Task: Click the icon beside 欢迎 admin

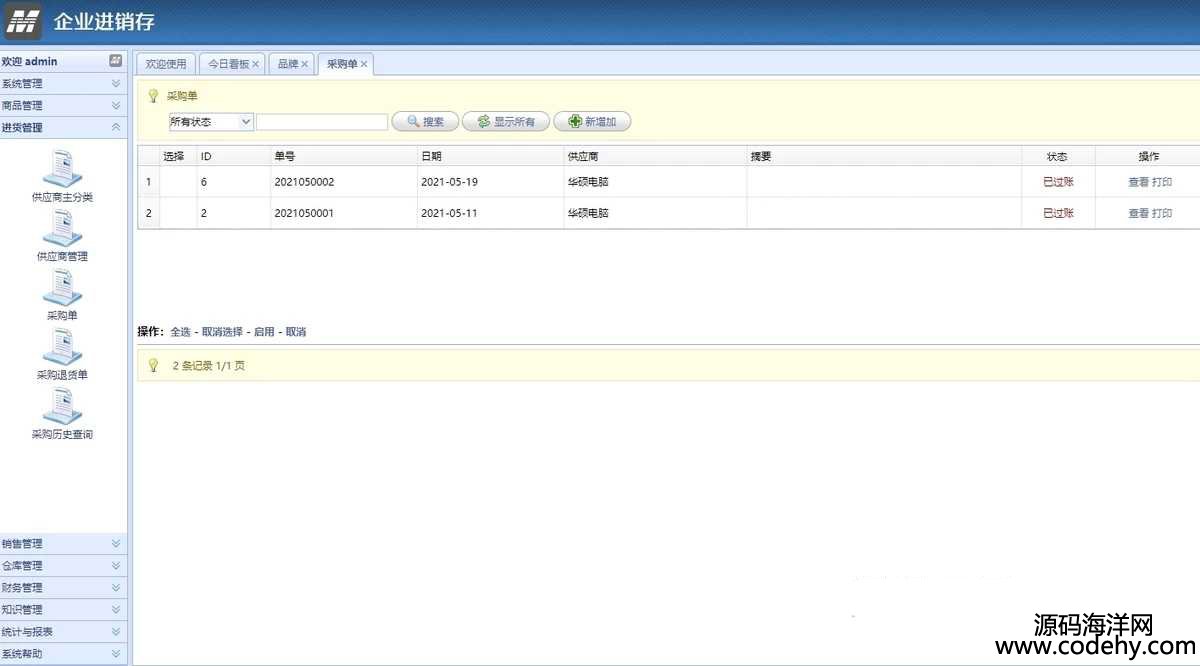Action: [x=115, y=61]
